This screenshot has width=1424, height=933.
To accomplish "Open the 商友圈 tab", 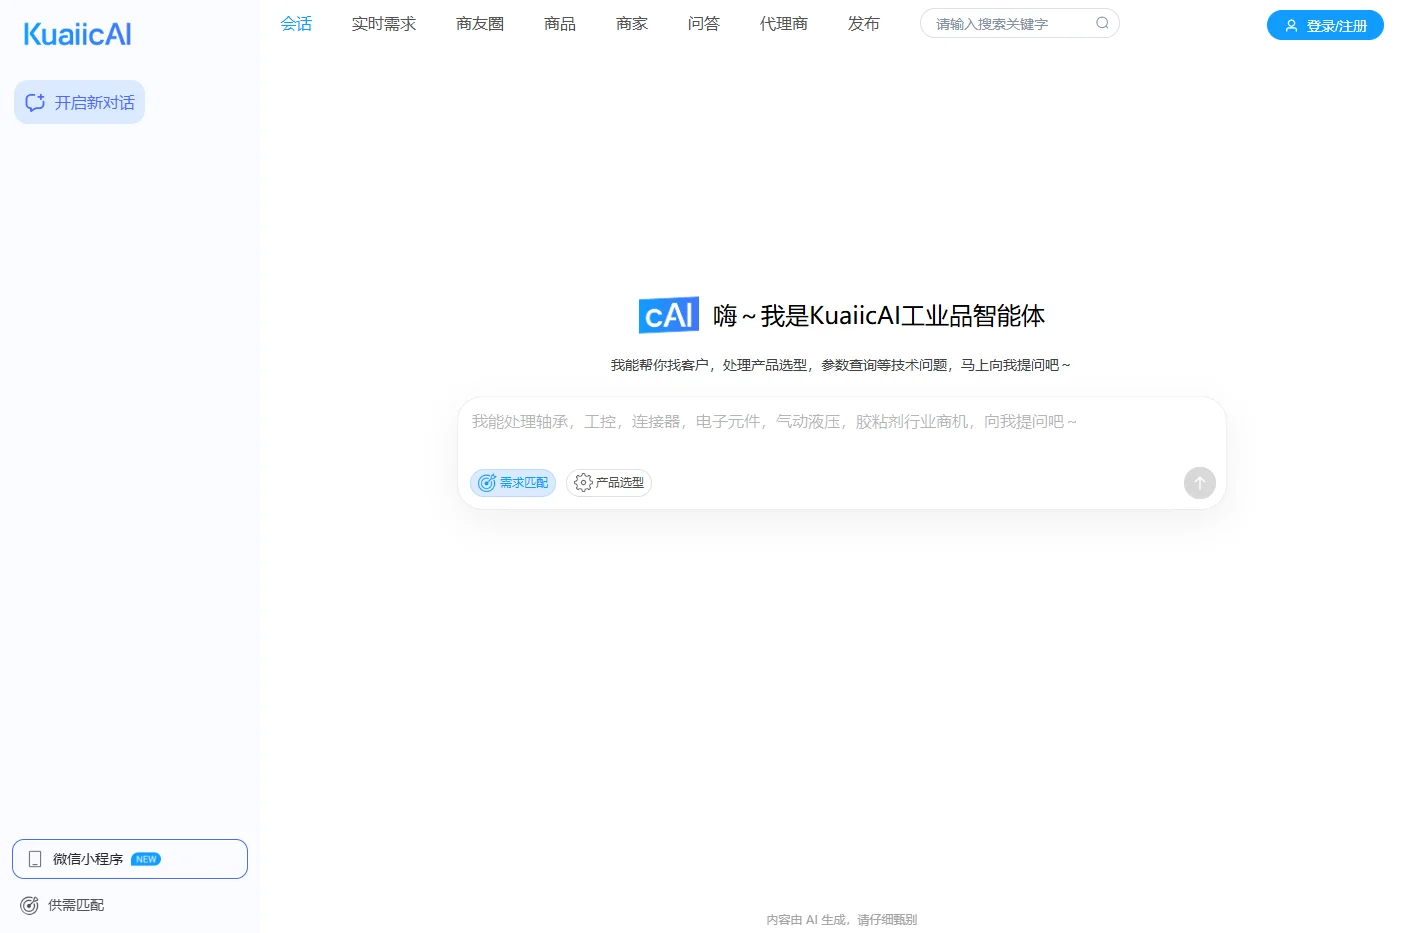I will pyautogui.click(x=480, y=23).
